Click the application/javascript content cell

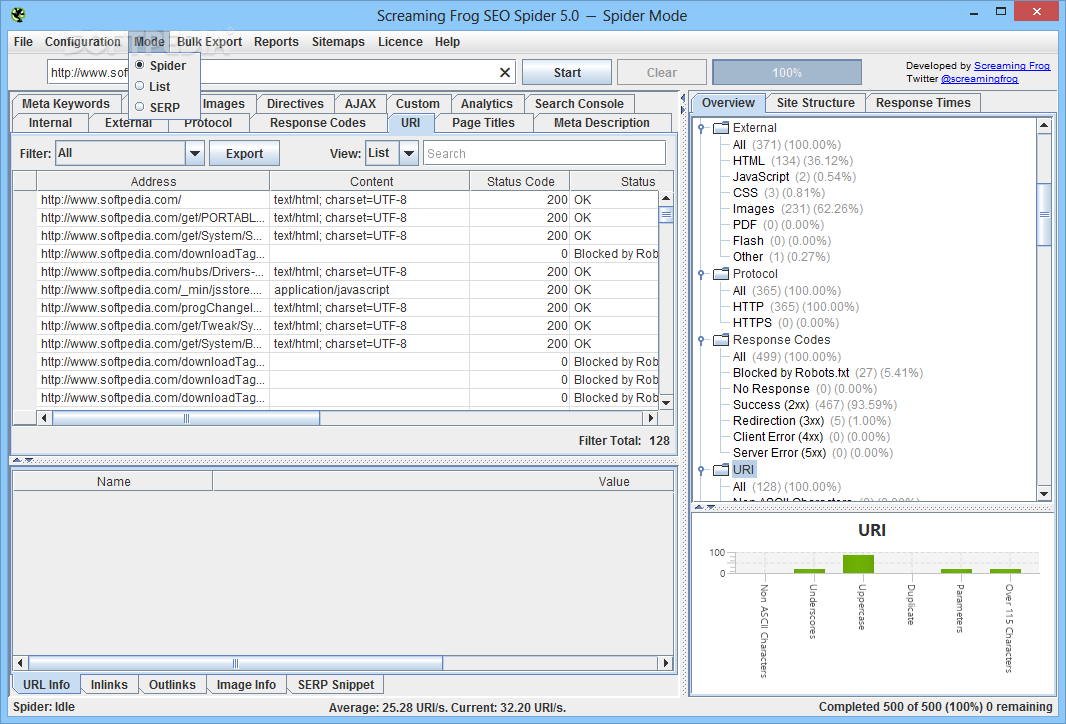[x=369, y=290]
